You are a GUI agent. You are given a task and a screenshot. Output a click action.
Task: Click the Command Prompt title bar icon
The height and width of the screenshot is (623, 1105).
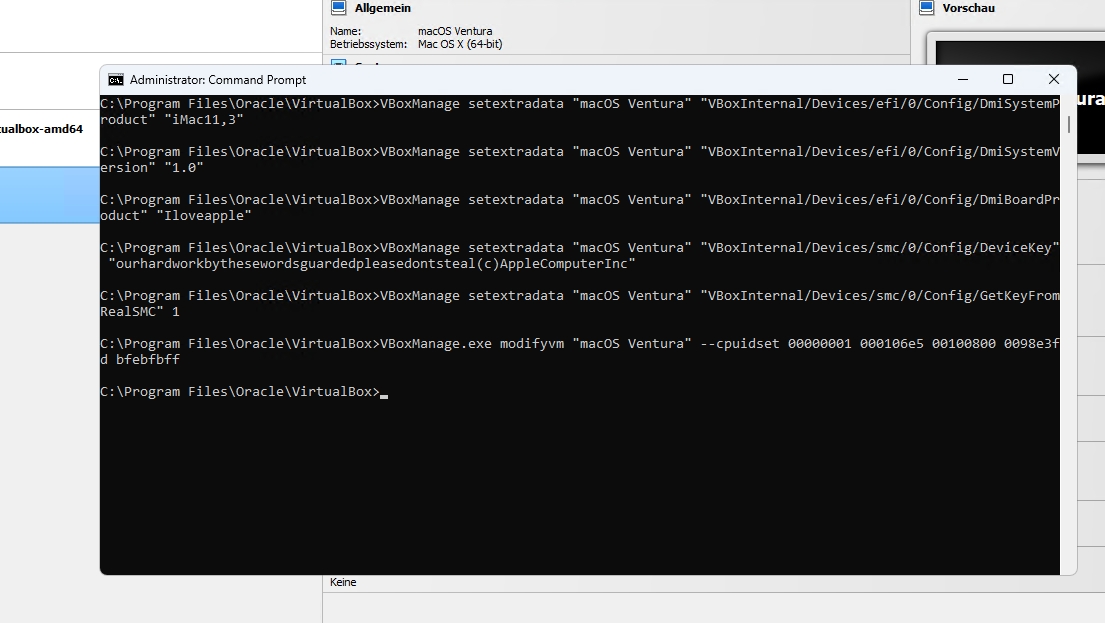116,80
